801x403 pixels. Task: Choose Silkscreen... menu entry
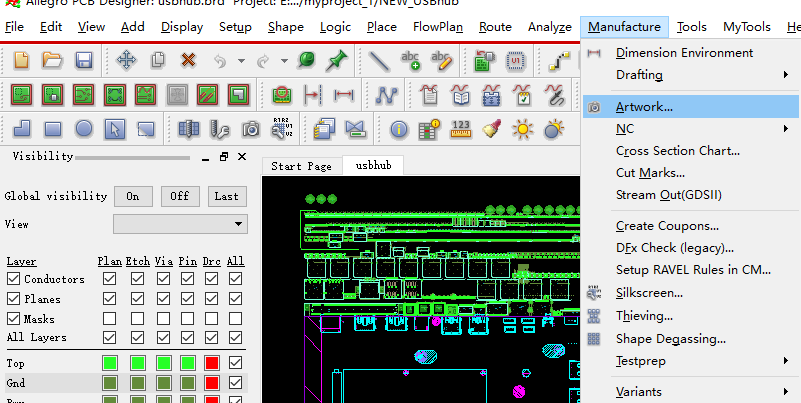pos(690,293)
